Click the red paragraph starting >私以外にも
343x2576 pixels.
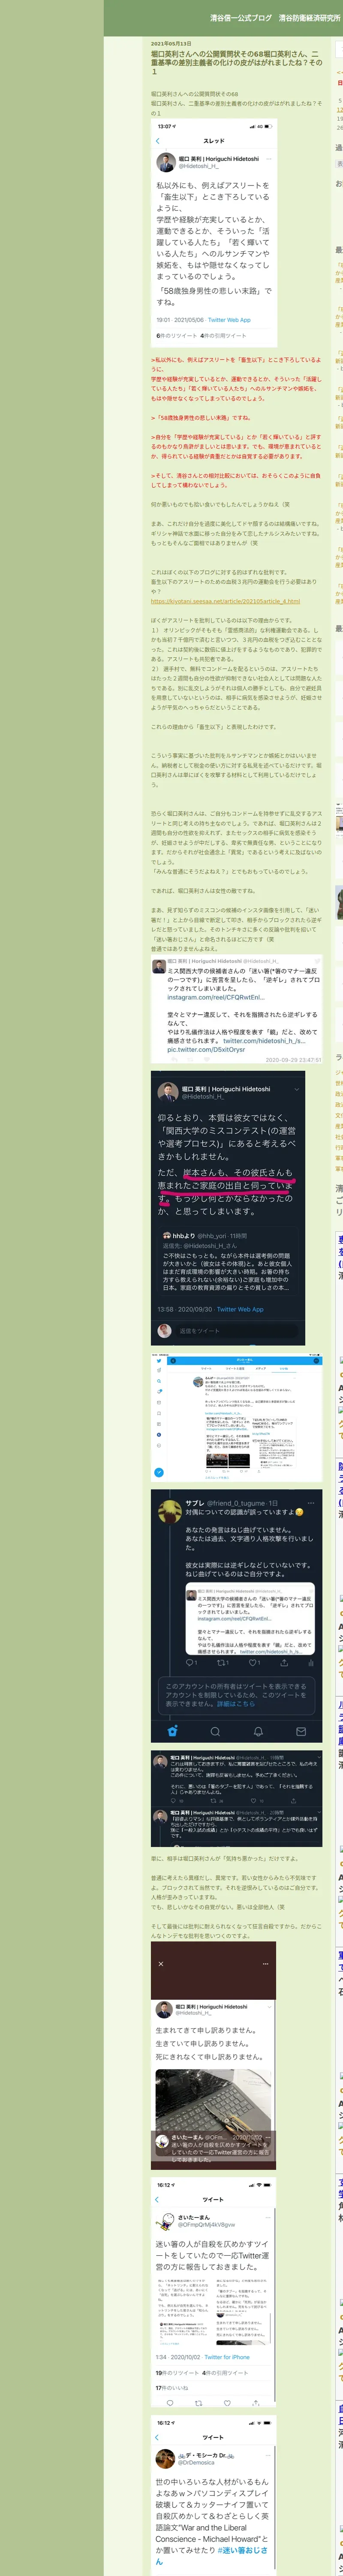tap(237, 379)
